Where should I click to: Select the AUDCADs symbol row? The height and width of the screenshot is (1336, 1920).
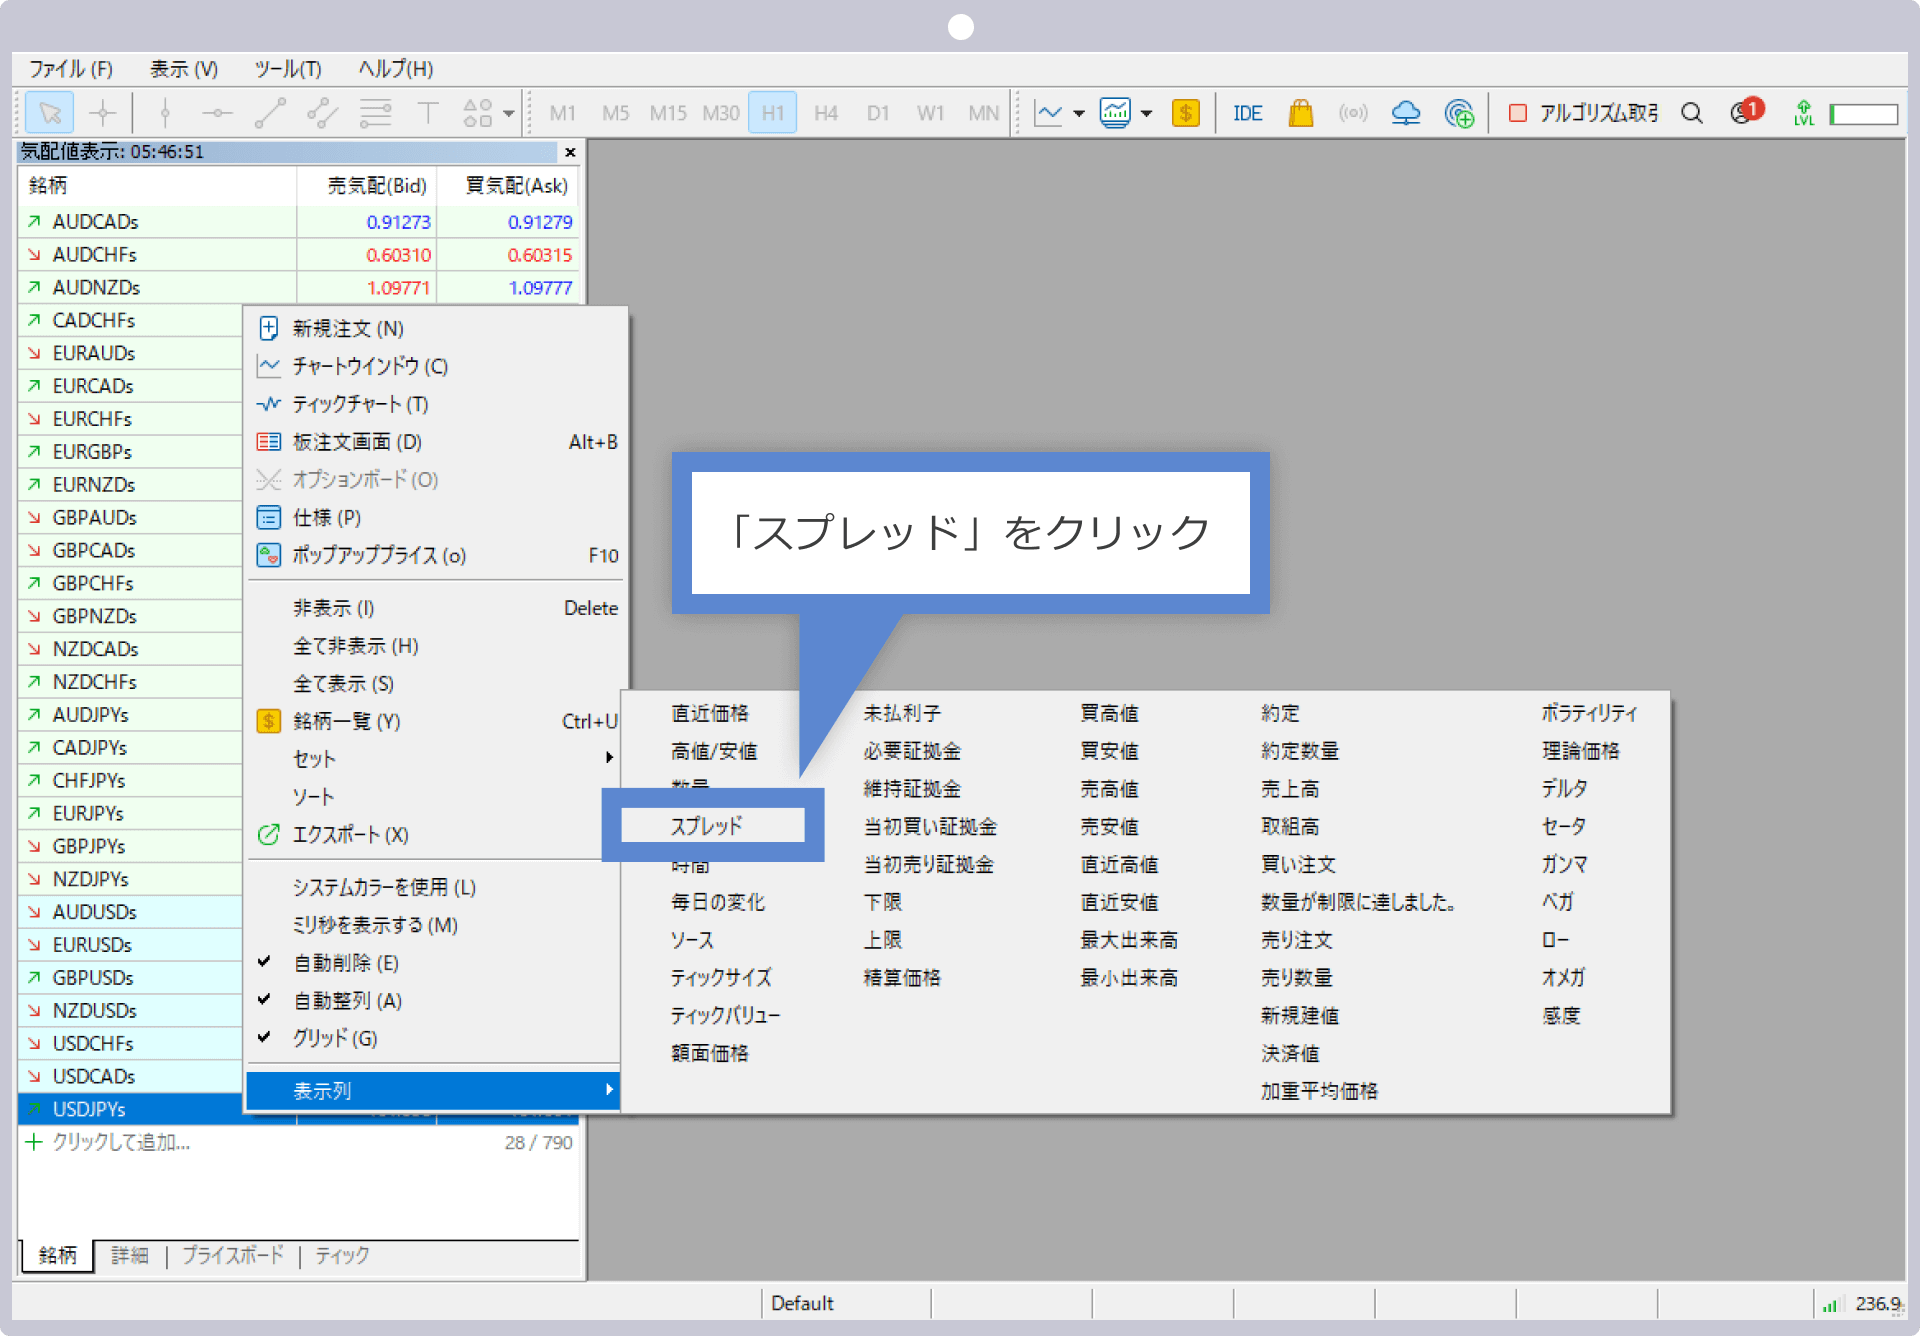(x=298, y=222)
